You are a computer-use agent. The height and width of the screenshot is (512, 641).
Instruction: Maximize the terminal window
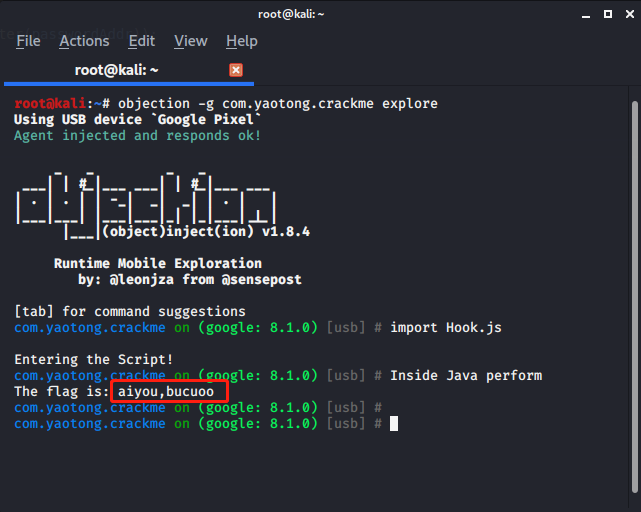(x=608, y=14)
